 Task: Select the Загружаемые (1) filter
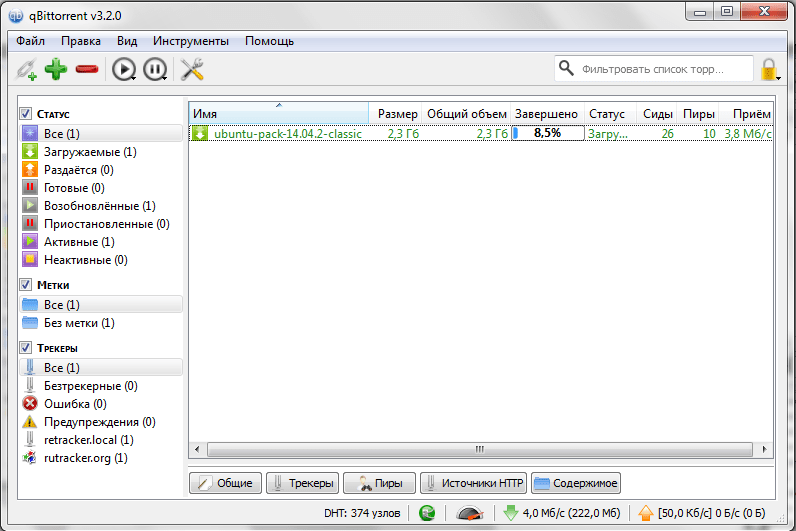click(x=102, y=152)
